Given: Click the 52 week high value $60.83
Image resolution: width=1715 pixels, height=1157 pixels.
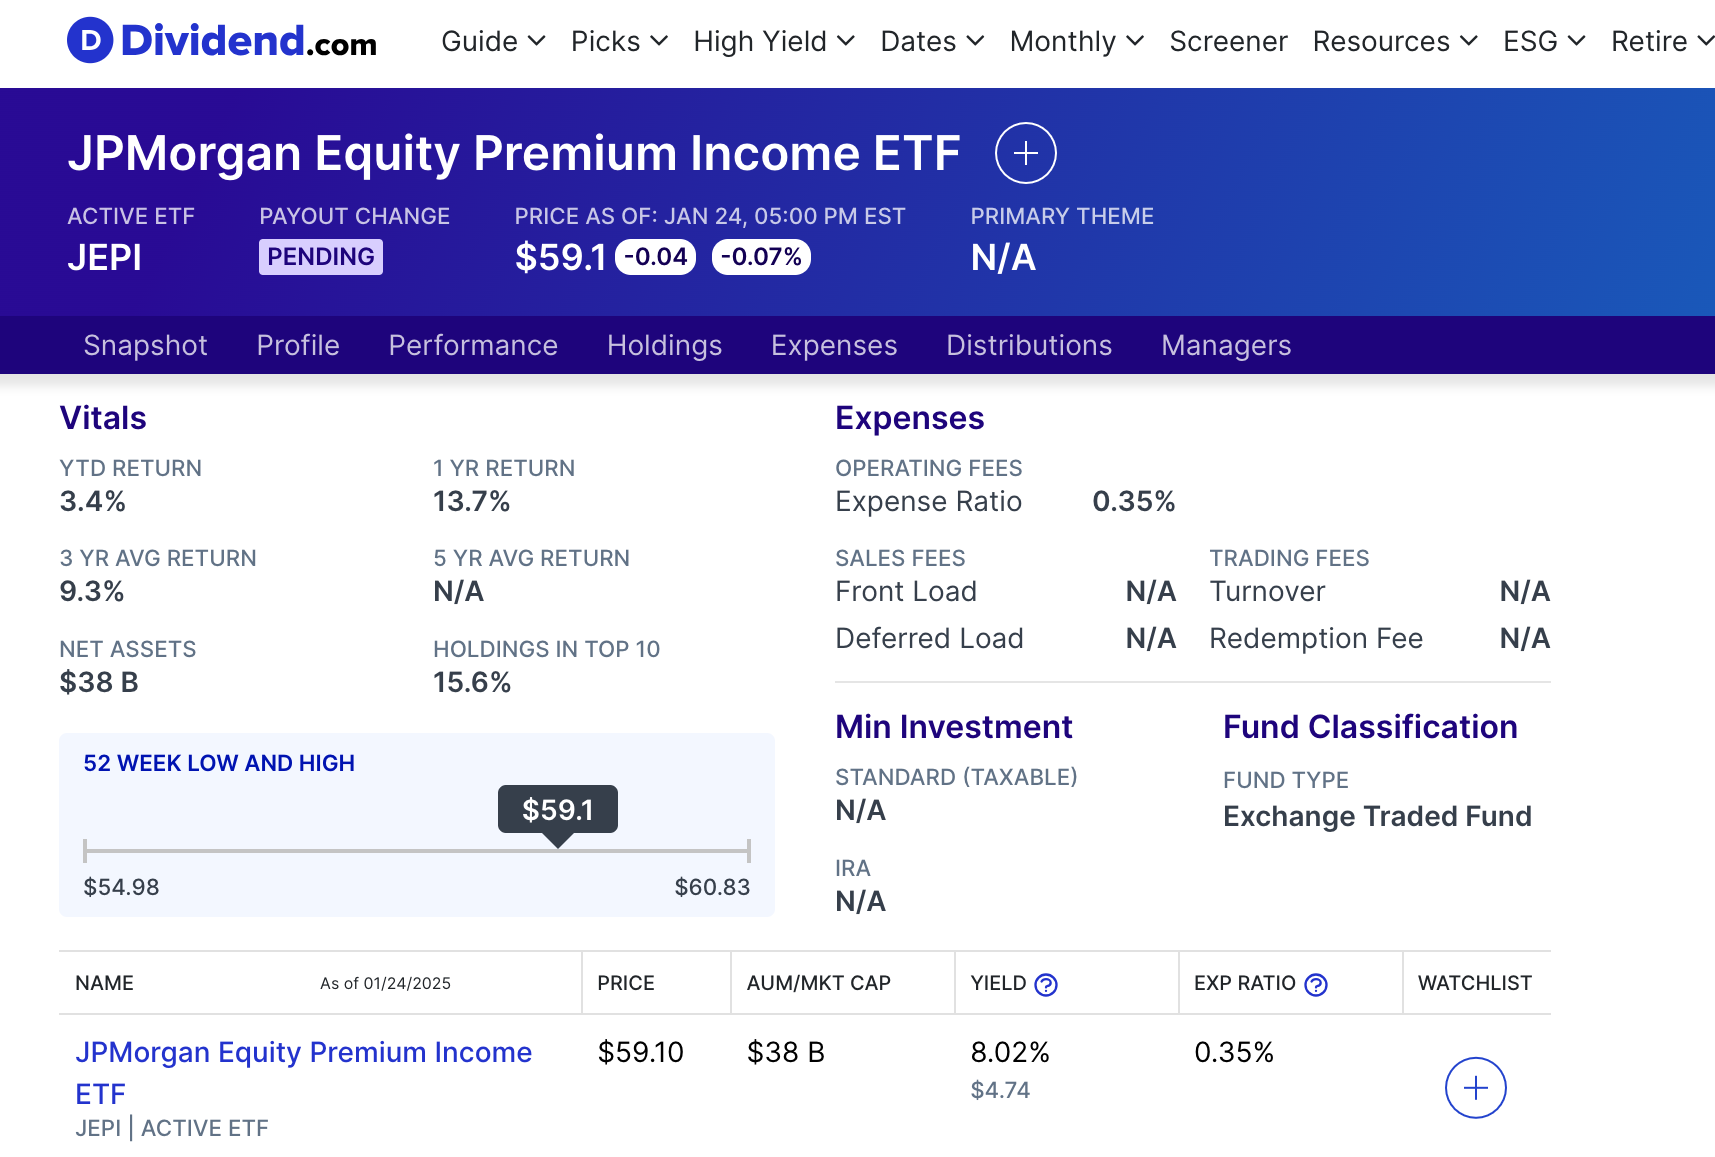Looking at the screenshot, I should [x=712, y=887].
